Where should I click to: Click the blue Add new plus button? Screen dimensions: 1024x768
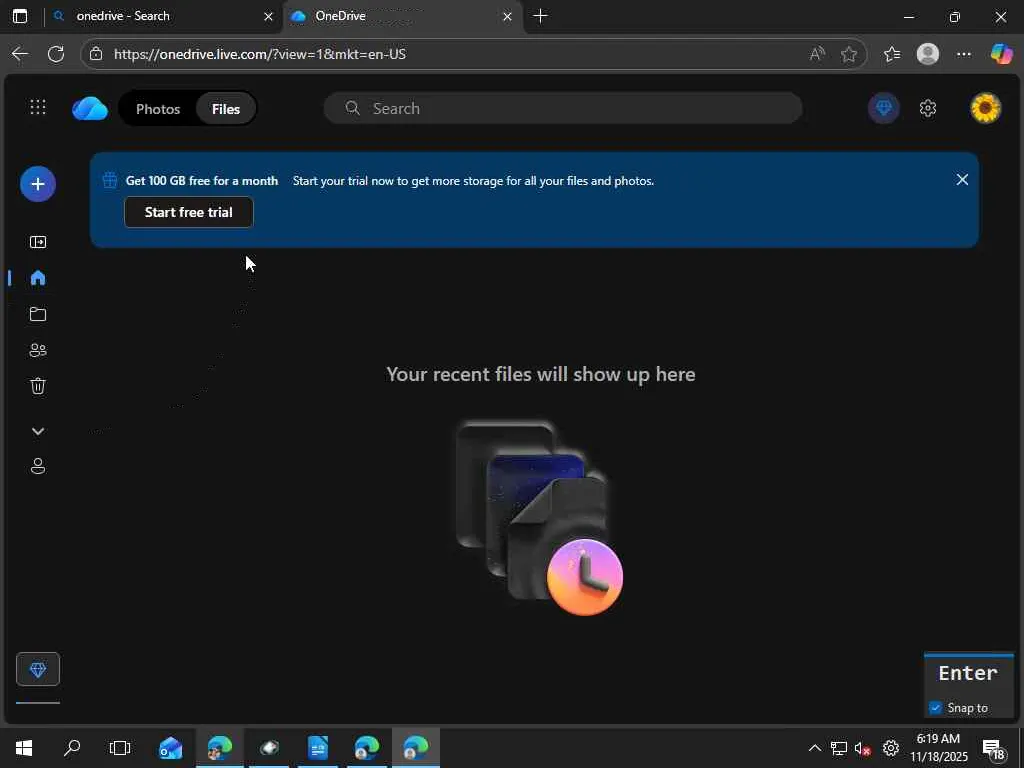tap(38, 184)
